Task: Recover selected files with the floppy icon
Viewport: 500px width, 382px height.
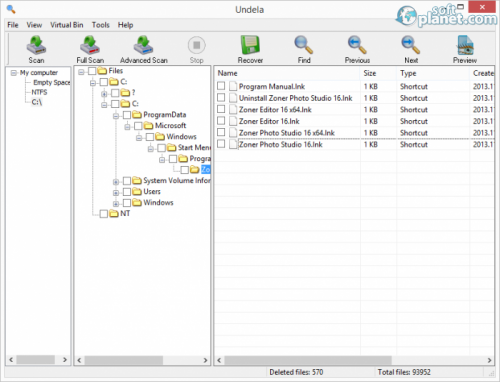Action: 250,45
